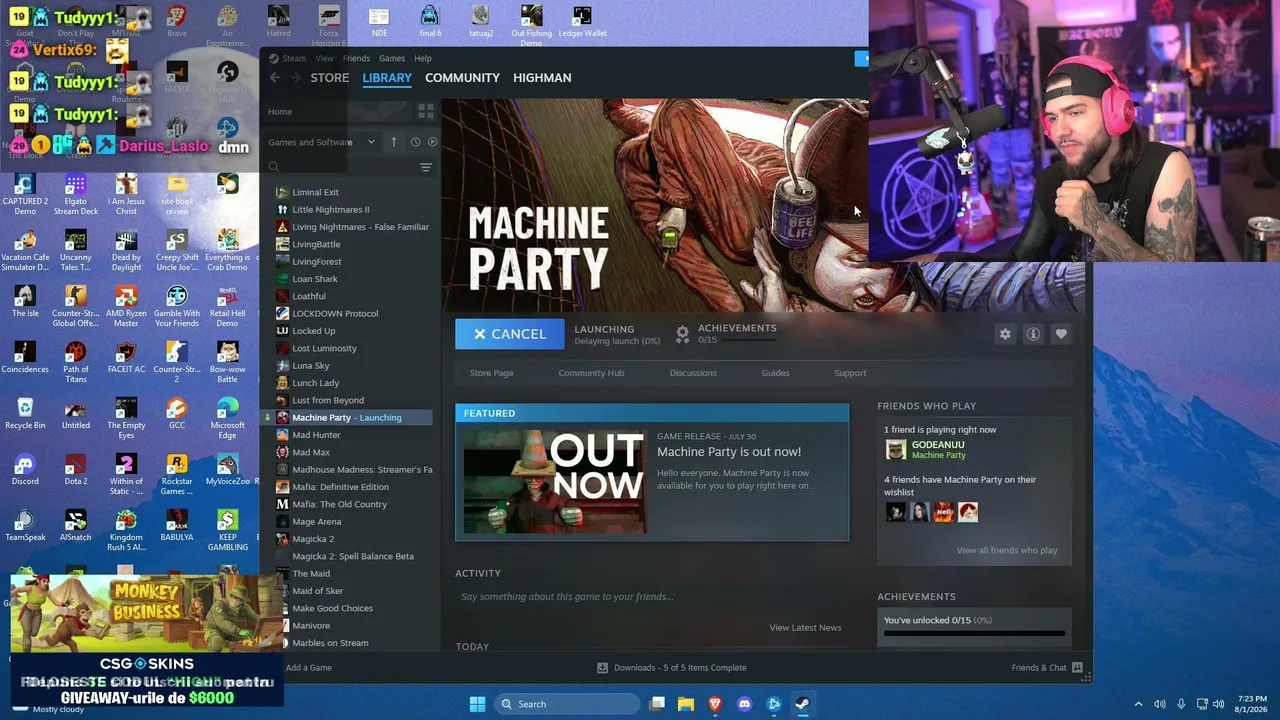1280x720 pixels.
Task: Open the Guides link
Action: click(x=775, y=373)
